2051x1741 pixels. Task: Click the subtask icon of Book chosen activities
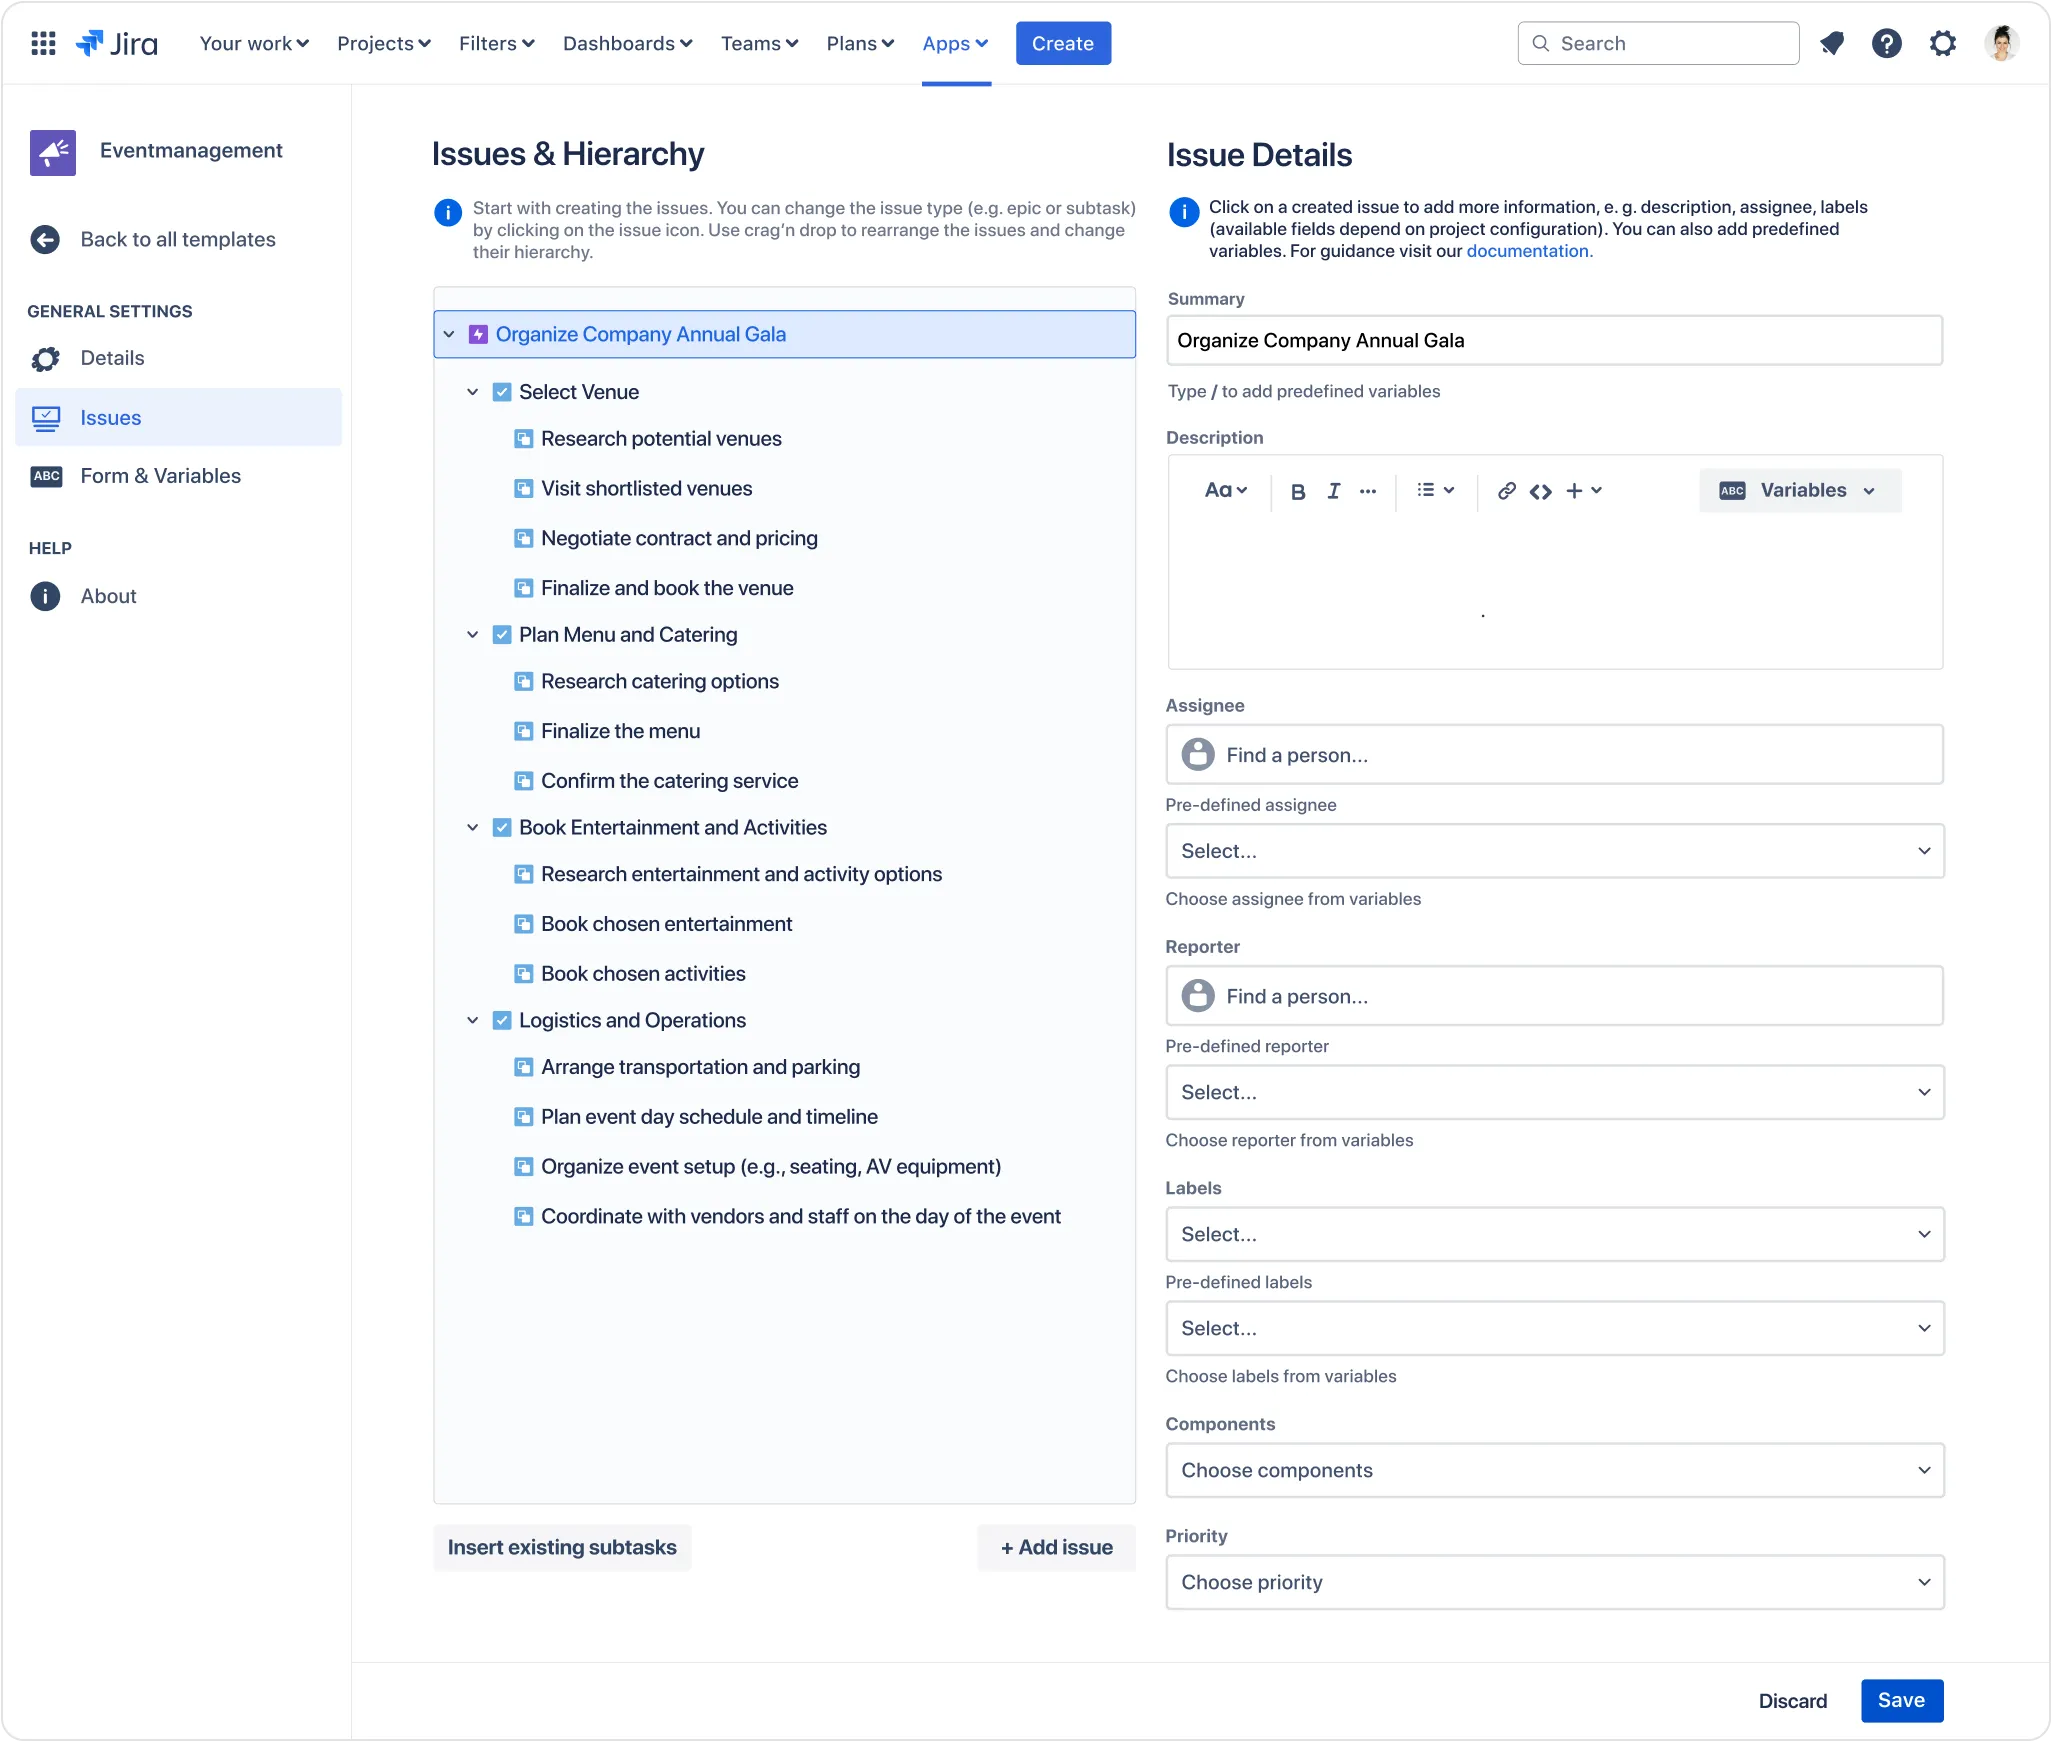click(523, 974)
